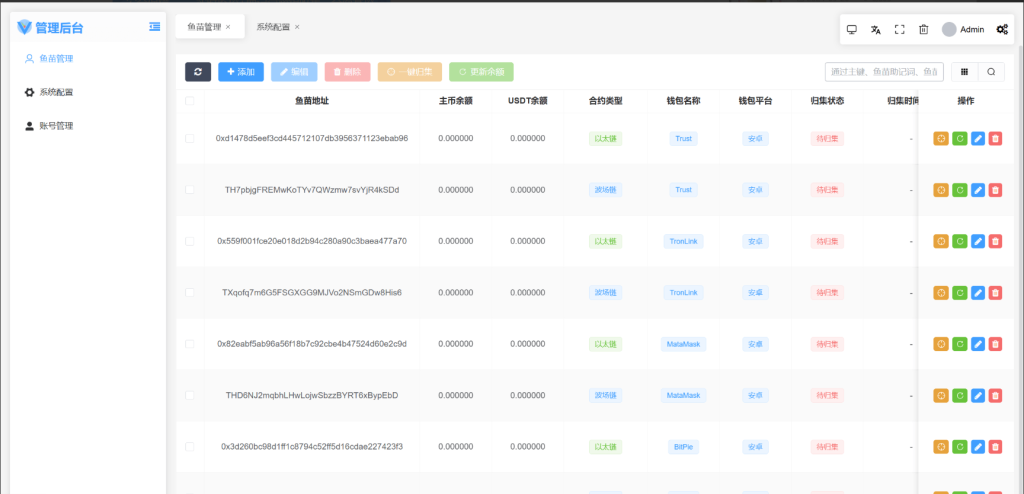Click address 0x3d260bc98d1ff1c8794c52ff5d16cdae227423f3
This screenshot has width=1024, height=494.
312,447
